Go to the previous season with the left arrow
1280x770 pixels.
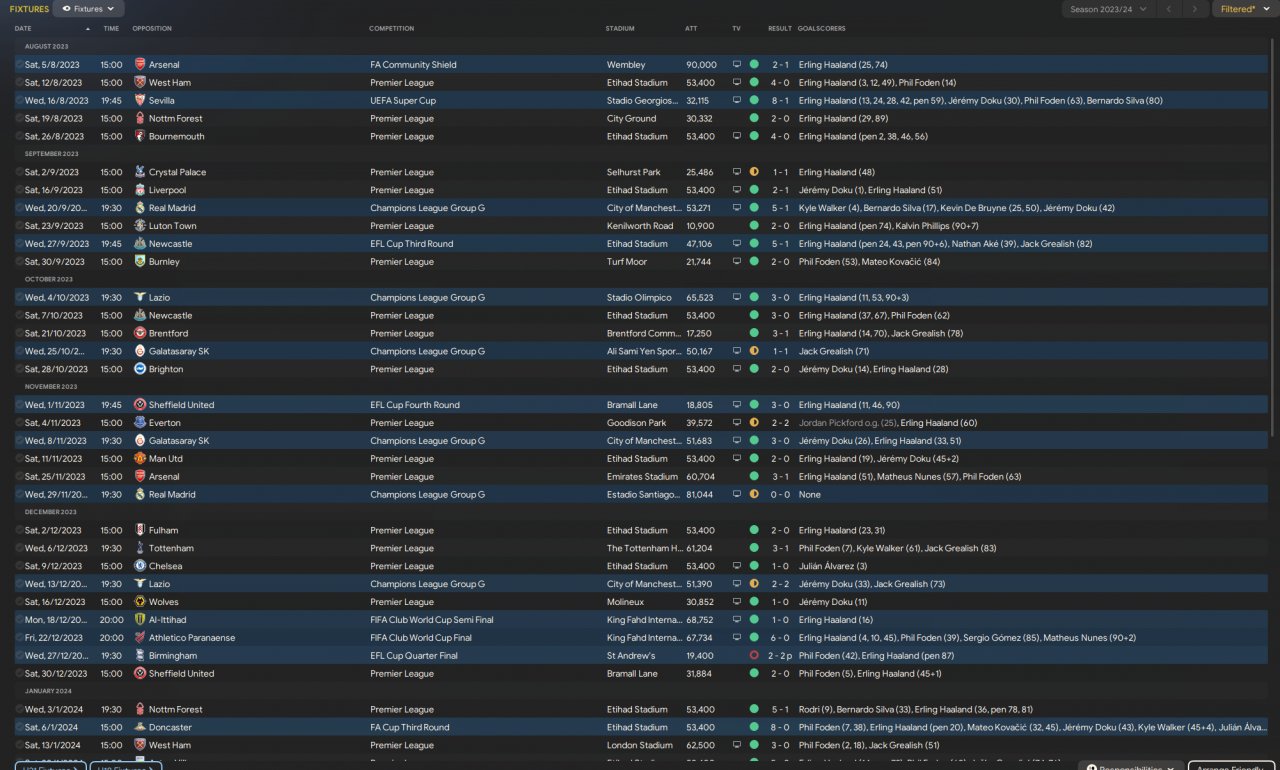pos(1168,9)
